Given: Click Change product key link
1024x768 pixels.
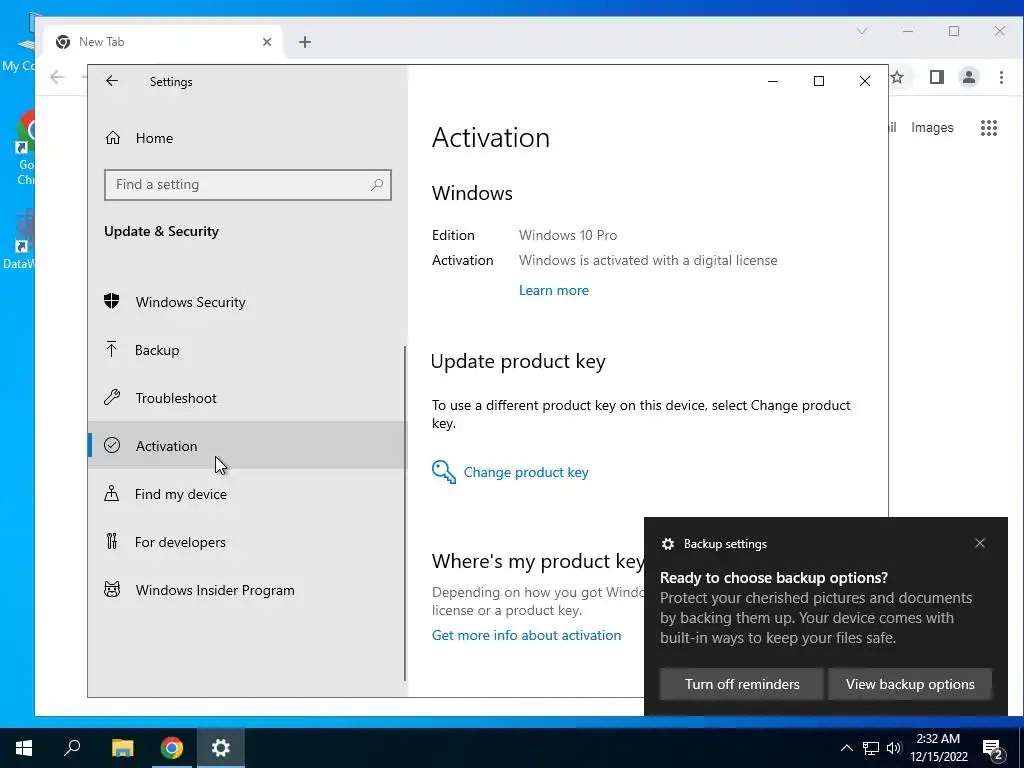Looking at the screenshot, I should pyautogui.click(x=526, y=472).
